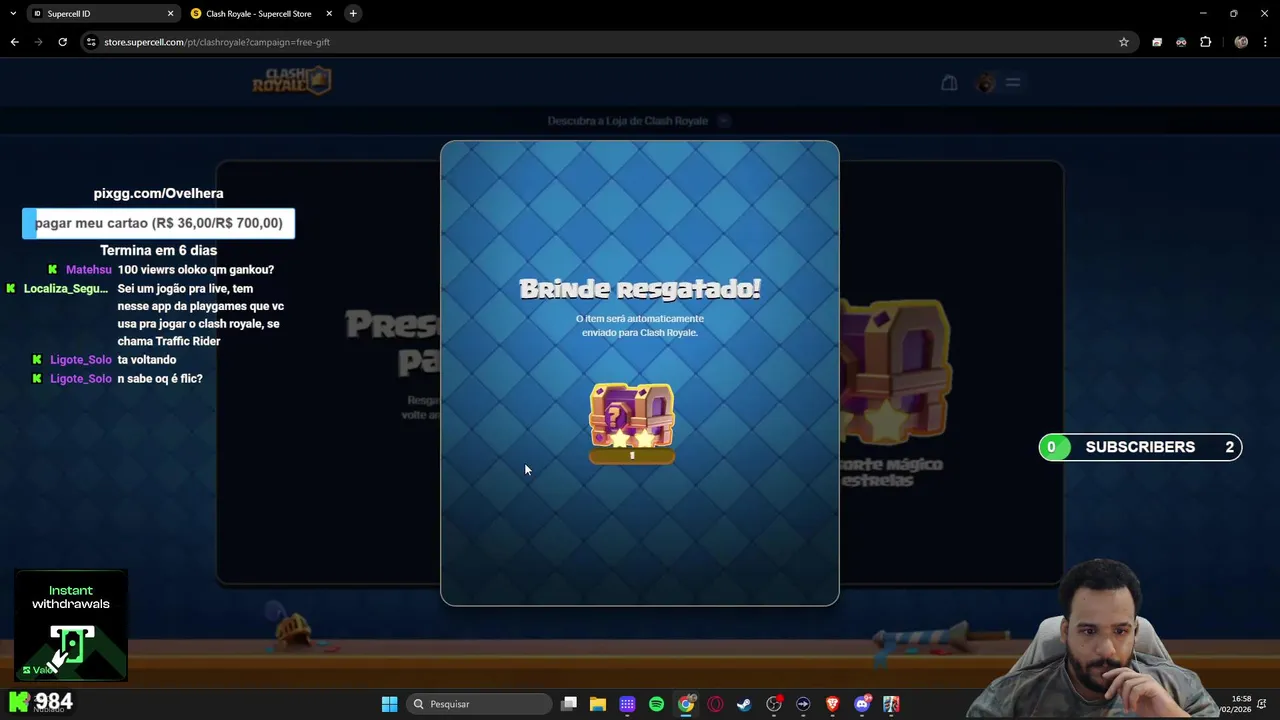Open Steam from the taskbar
This screenshot has height=720, width=1280.
coord(744,704)
